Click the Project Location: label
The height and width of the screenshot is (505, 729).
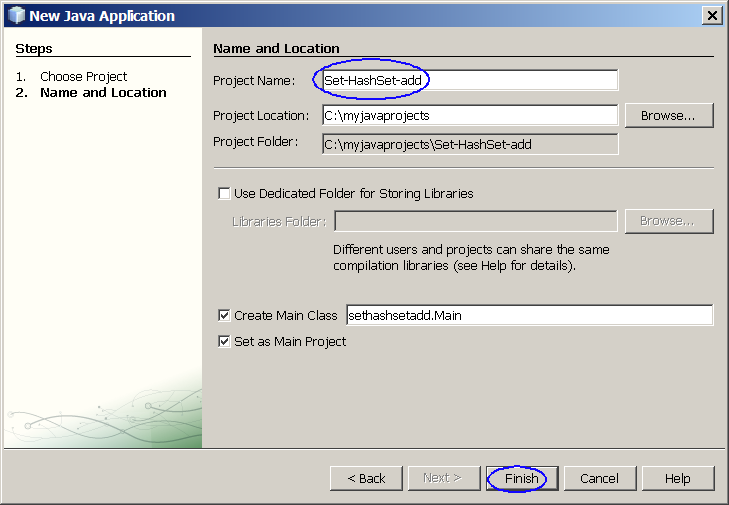[x=261, y=116]
